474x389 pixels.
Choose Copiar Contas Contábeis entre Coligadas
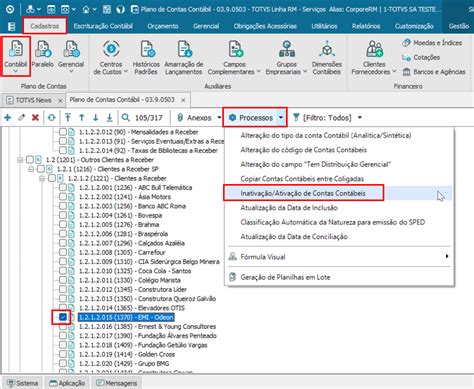click(302, 179)
